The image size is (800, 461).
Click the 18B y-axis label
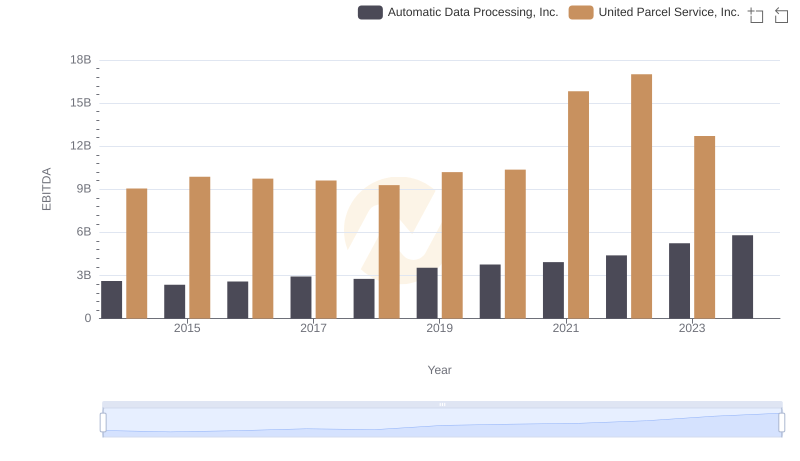81,60
